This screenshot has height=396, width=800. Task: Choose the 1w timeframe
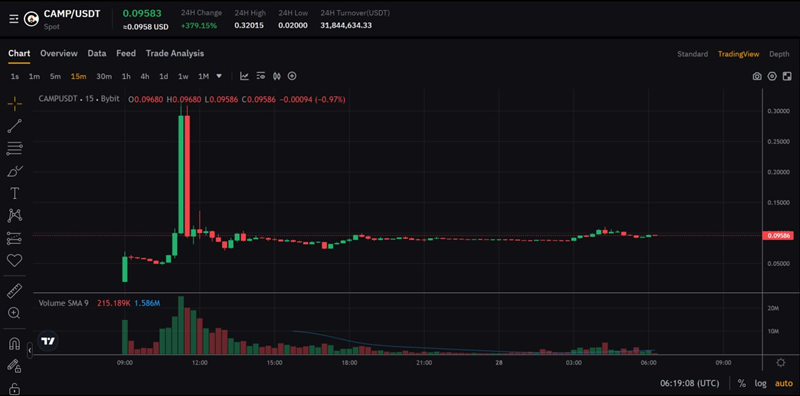pyautogui.click(x=183, y=77)
